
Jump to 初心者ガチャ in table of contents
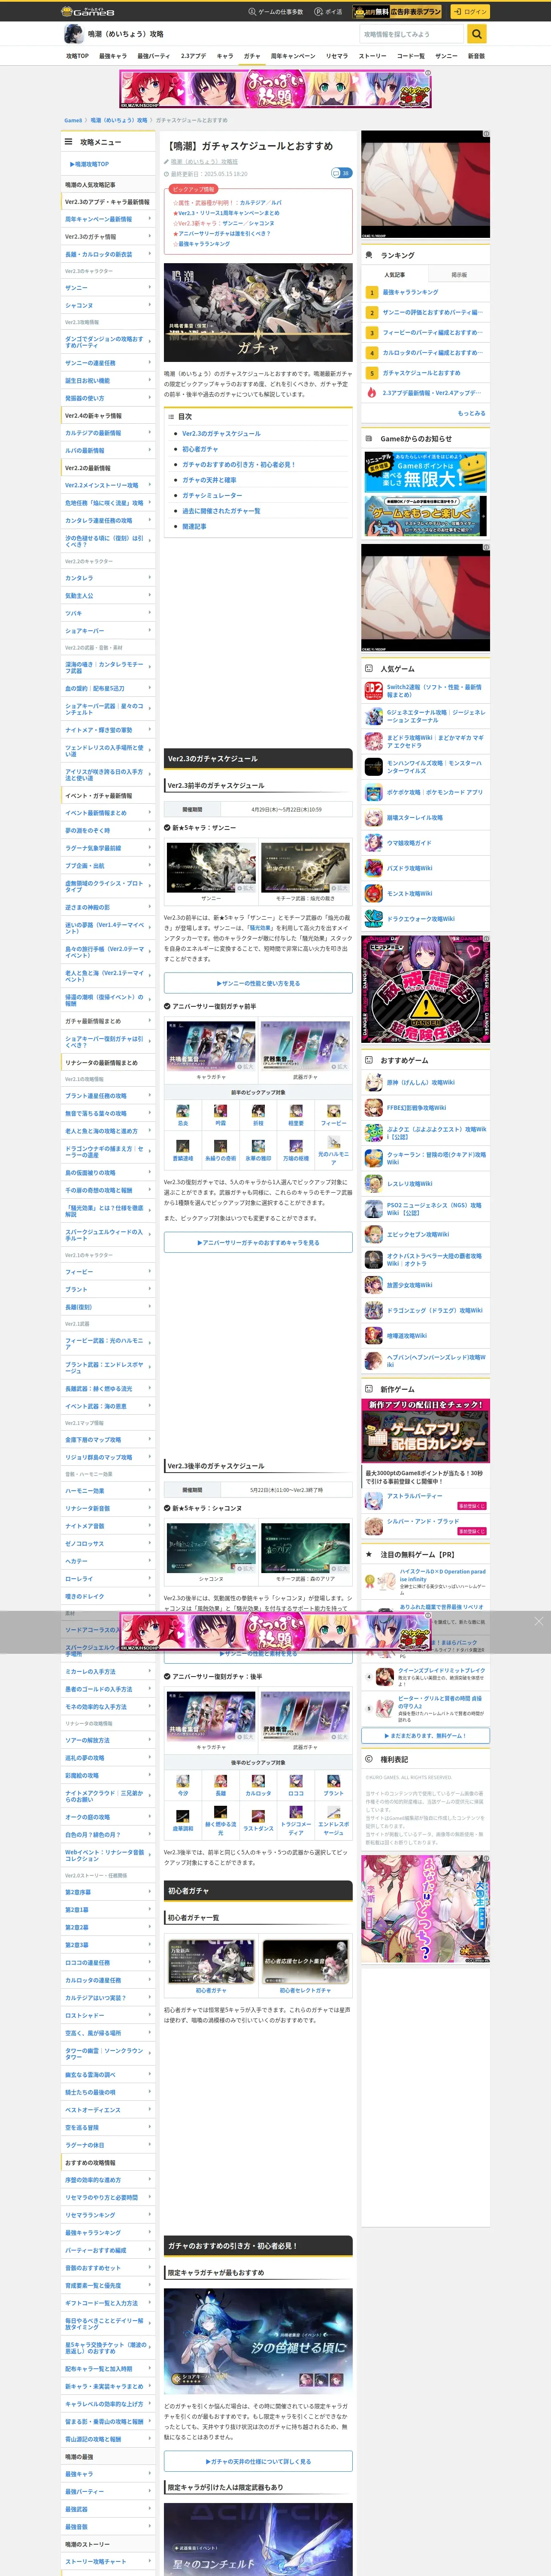point(199,449)
